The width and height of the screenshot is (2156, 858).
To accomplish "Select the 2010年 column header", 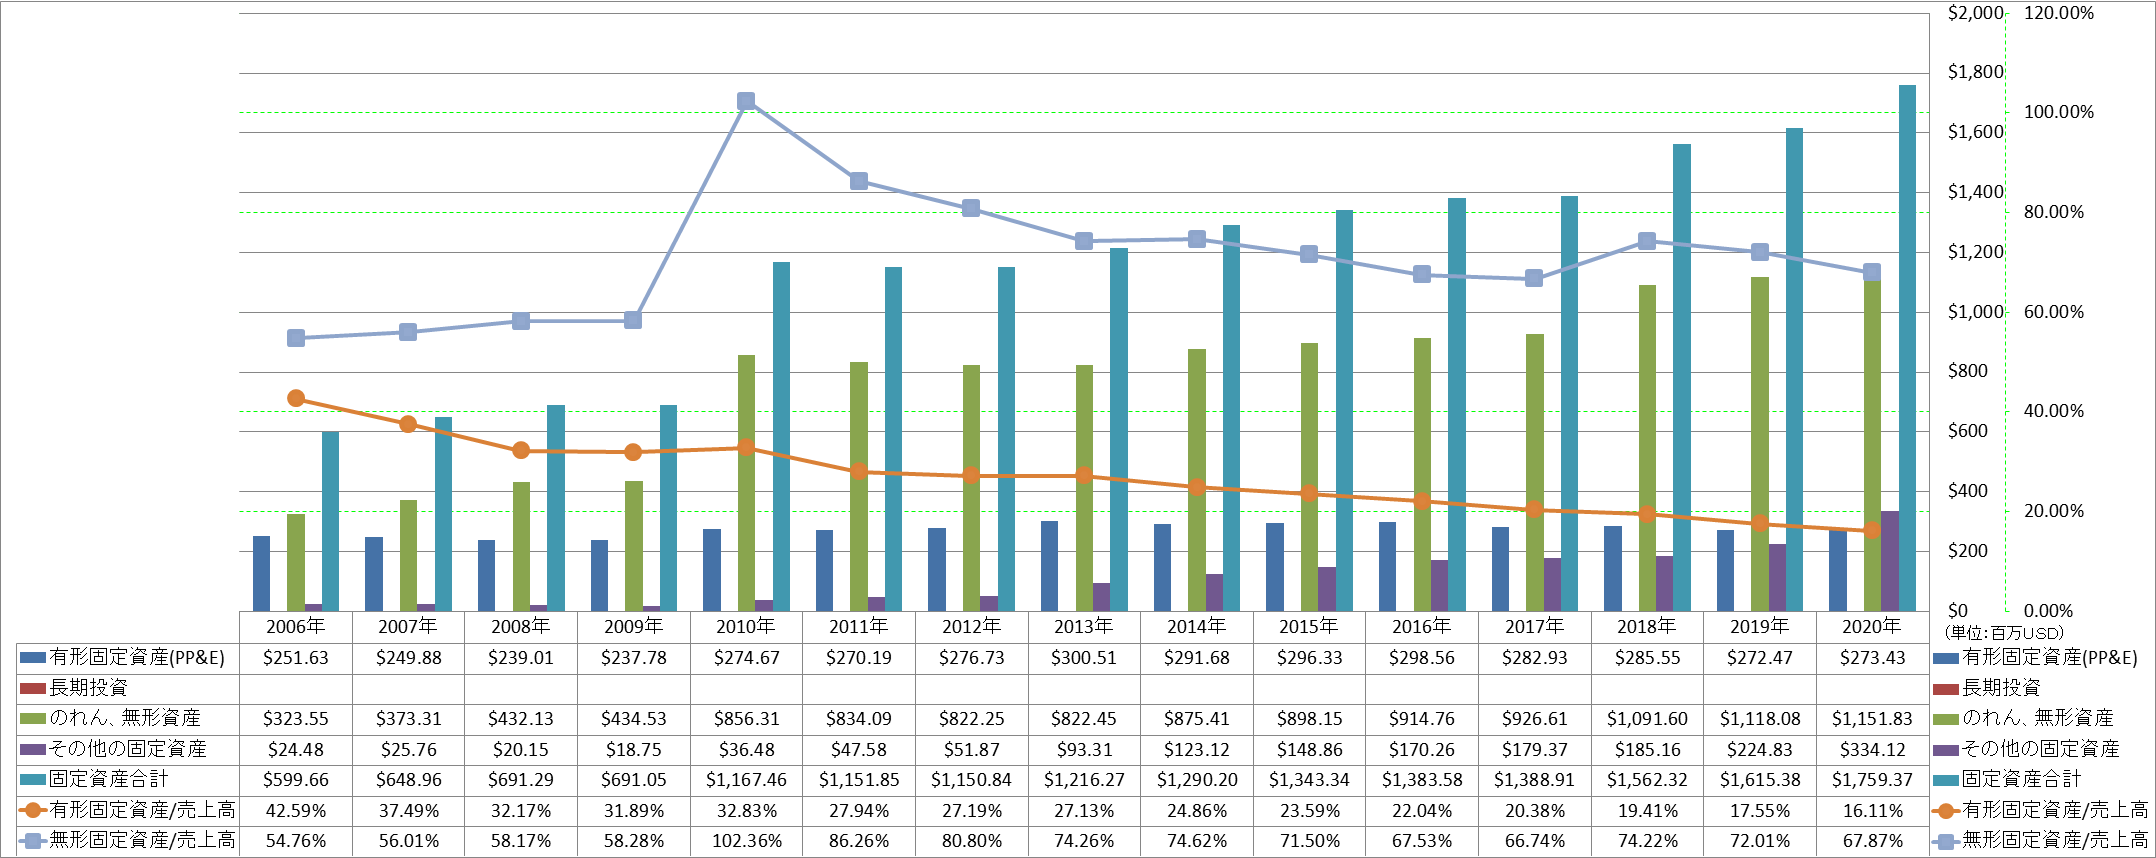I will (746, 626).
